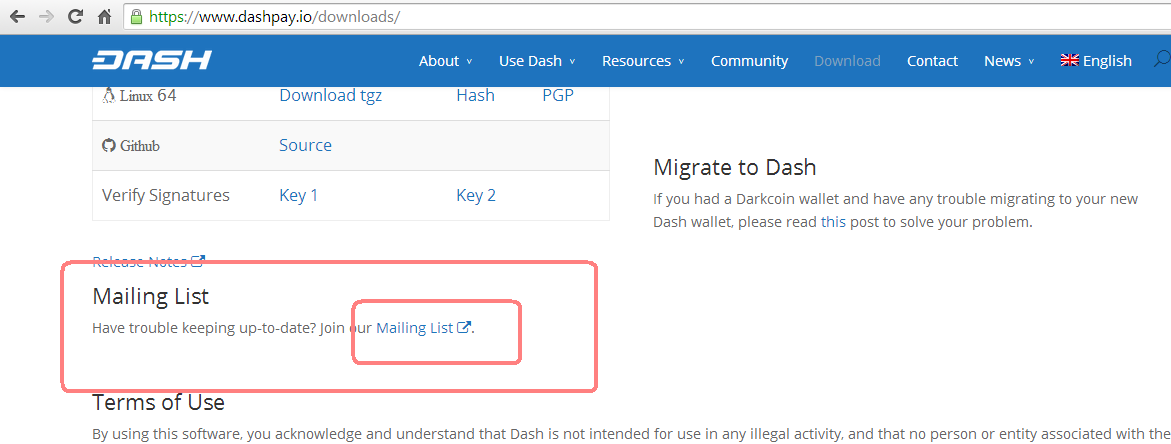The image size is (1171, 444).
Task: Open the Key 2 signature link
Action: [x=476, y=196]
